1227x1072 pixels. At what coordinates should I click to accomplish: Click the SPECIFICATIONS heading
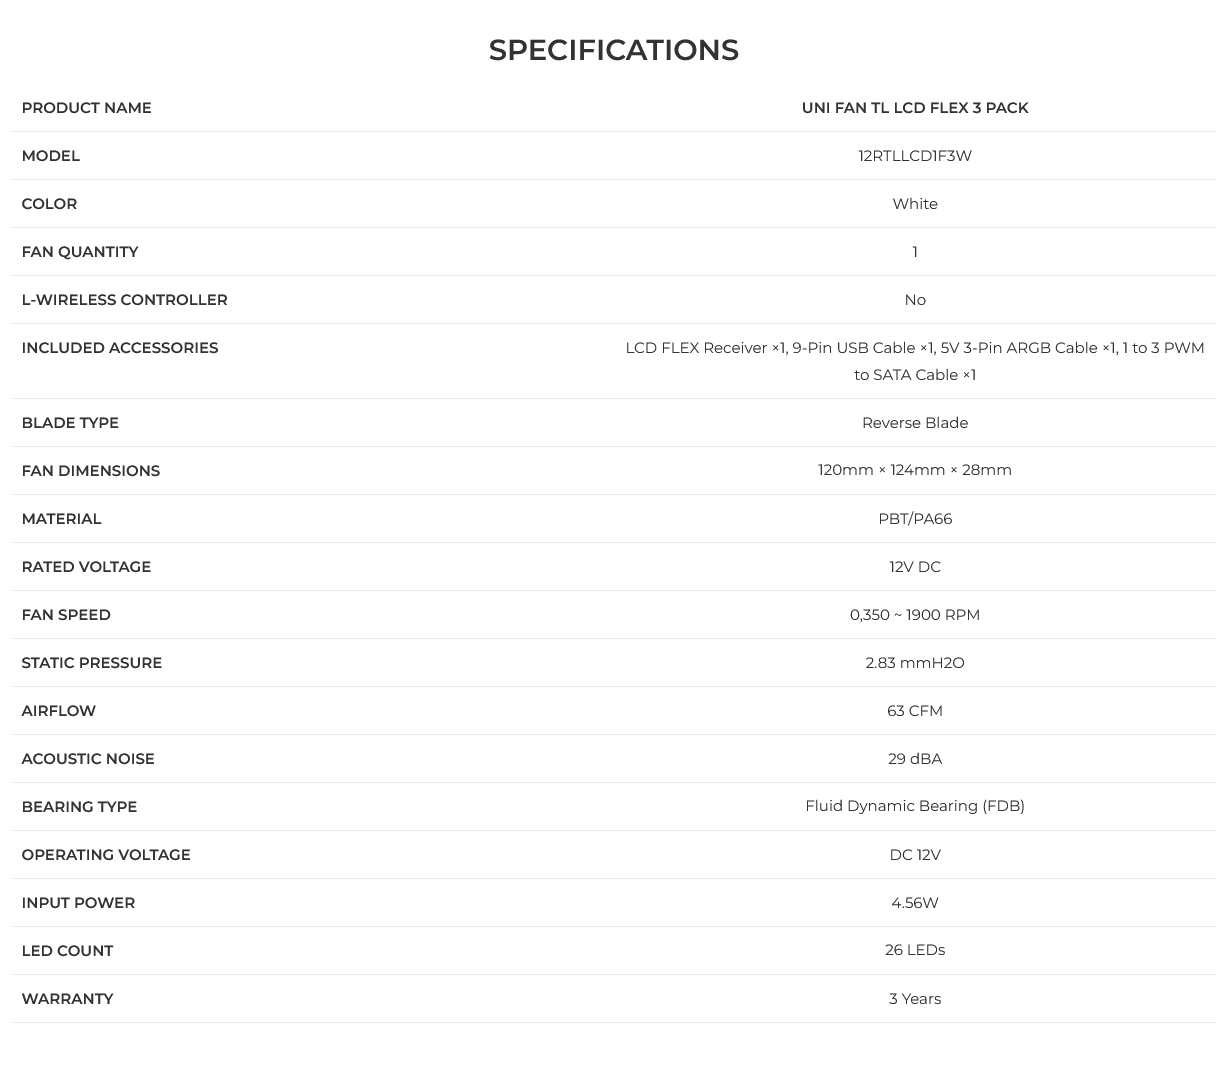point(613,50)
